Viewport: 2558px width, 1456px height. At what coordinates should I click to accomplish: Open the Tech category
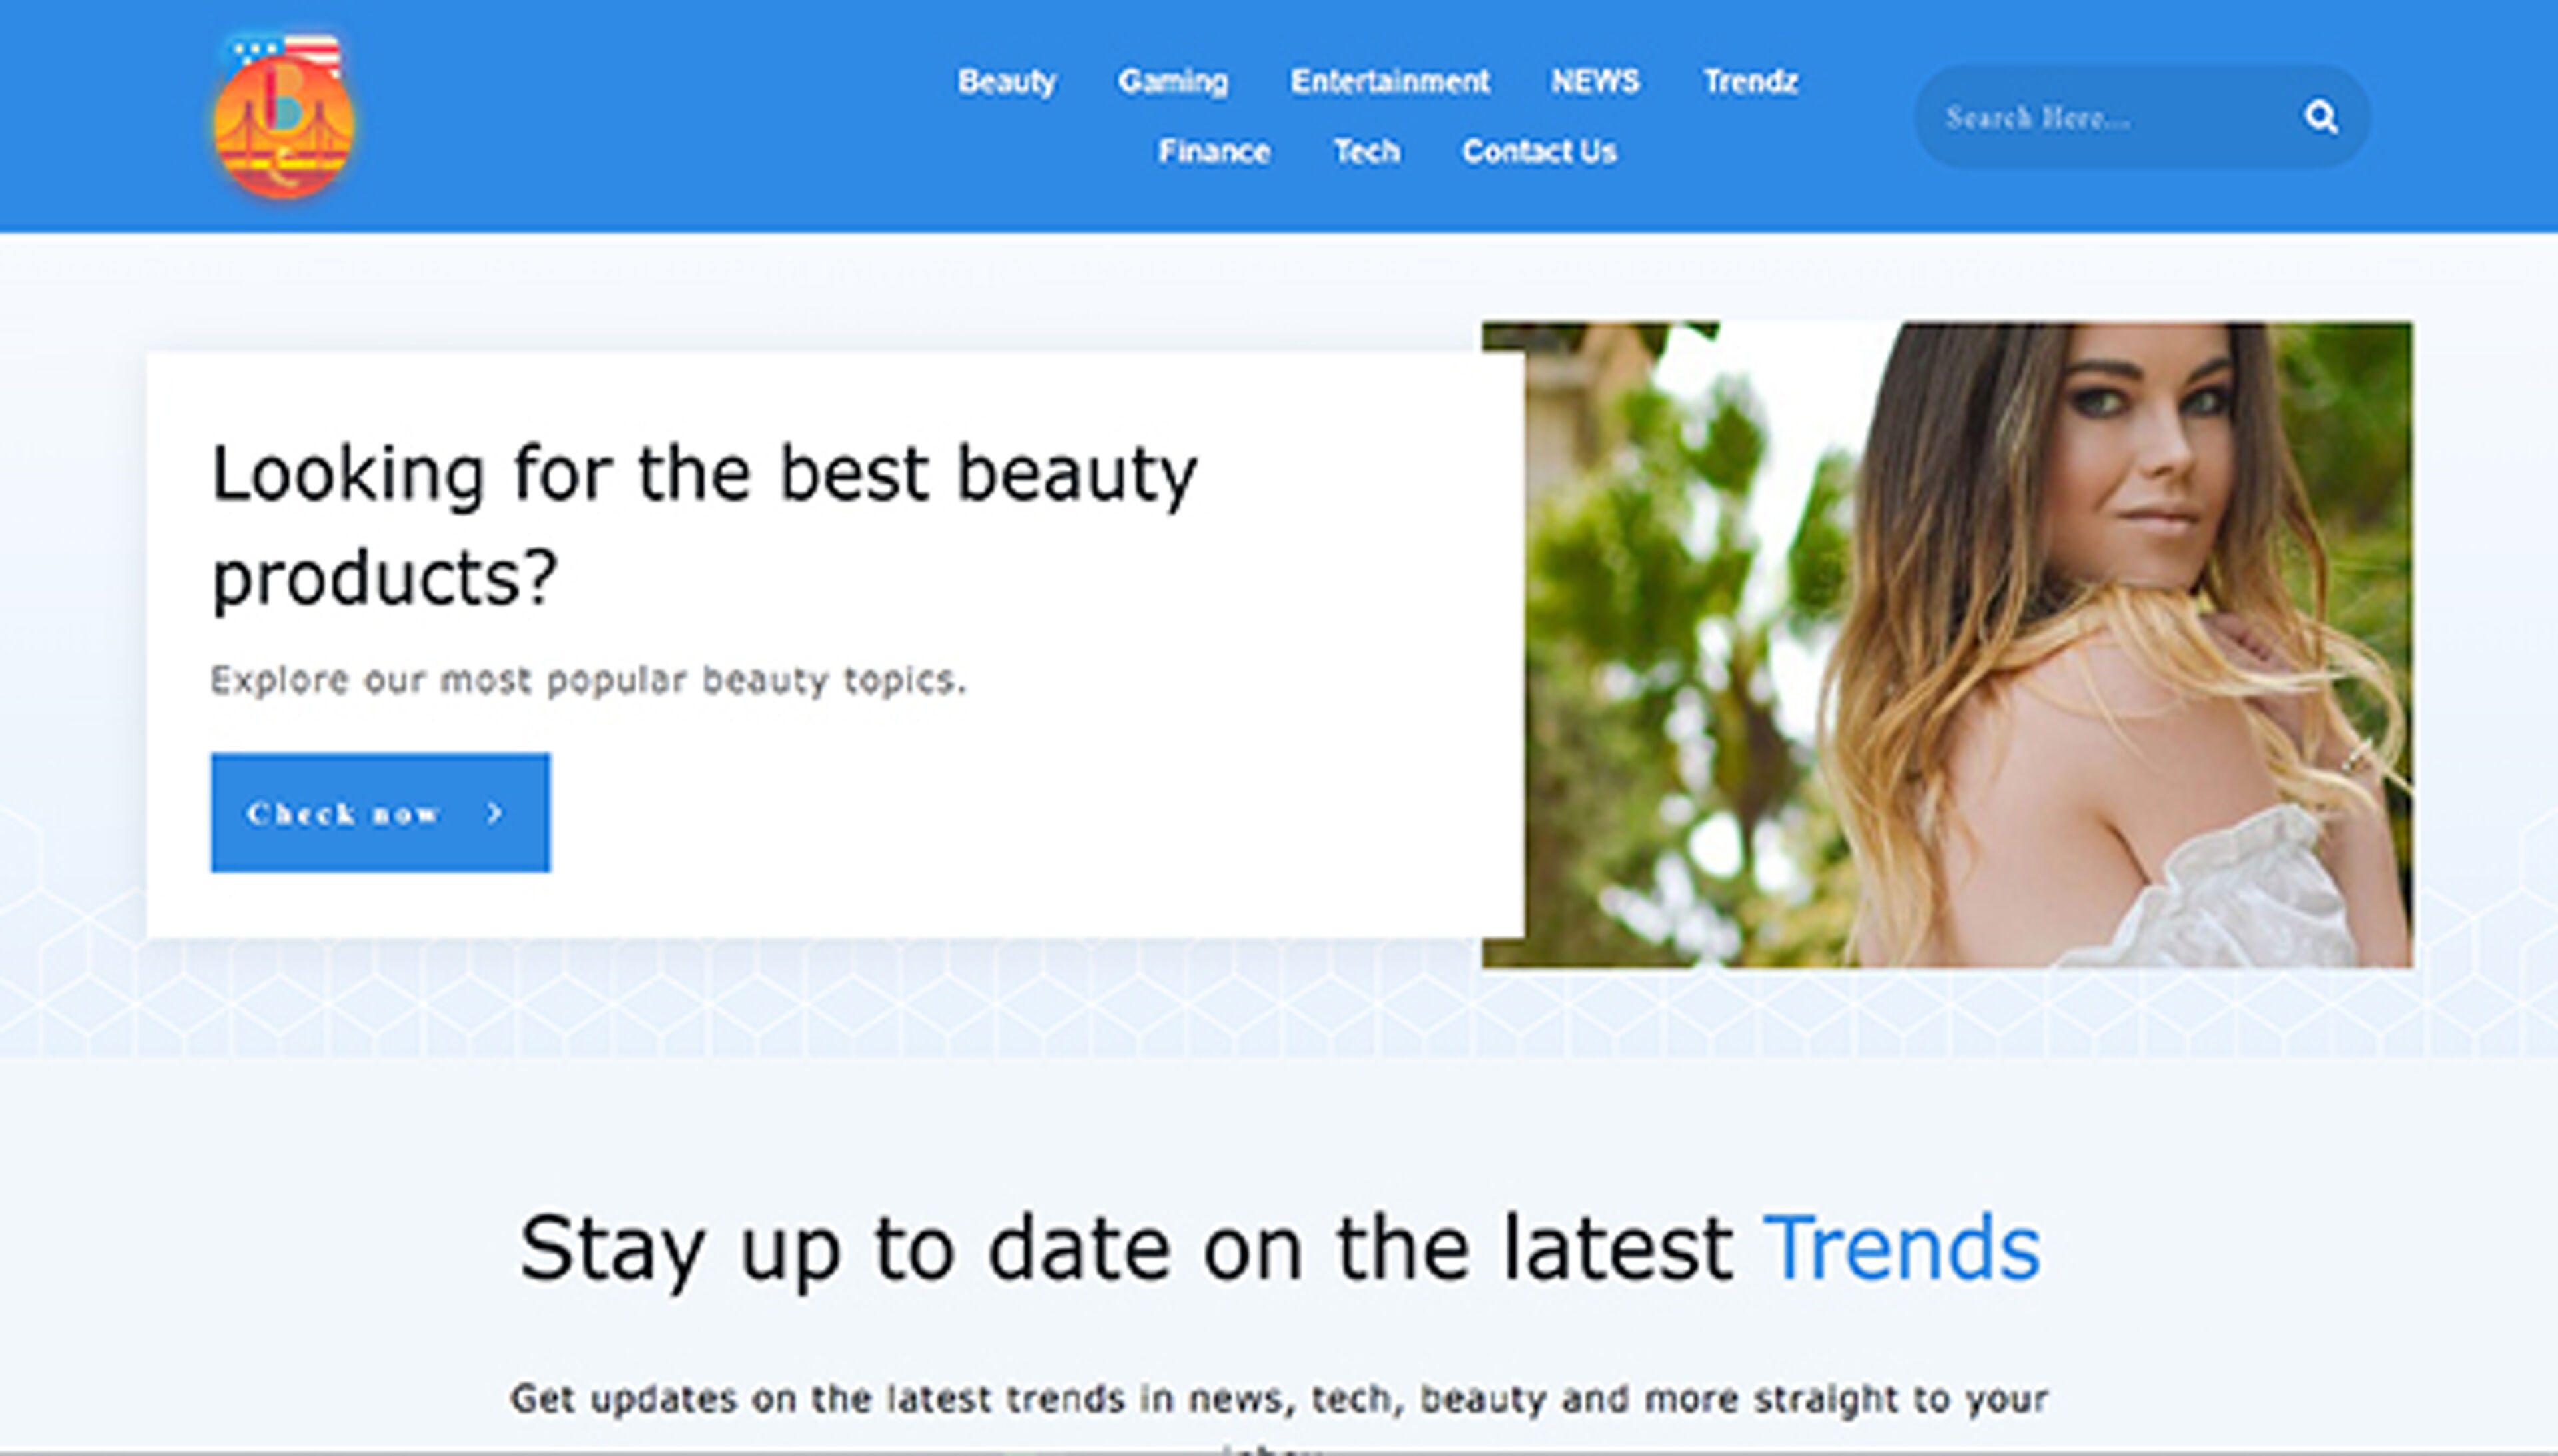pos(1366,151)
